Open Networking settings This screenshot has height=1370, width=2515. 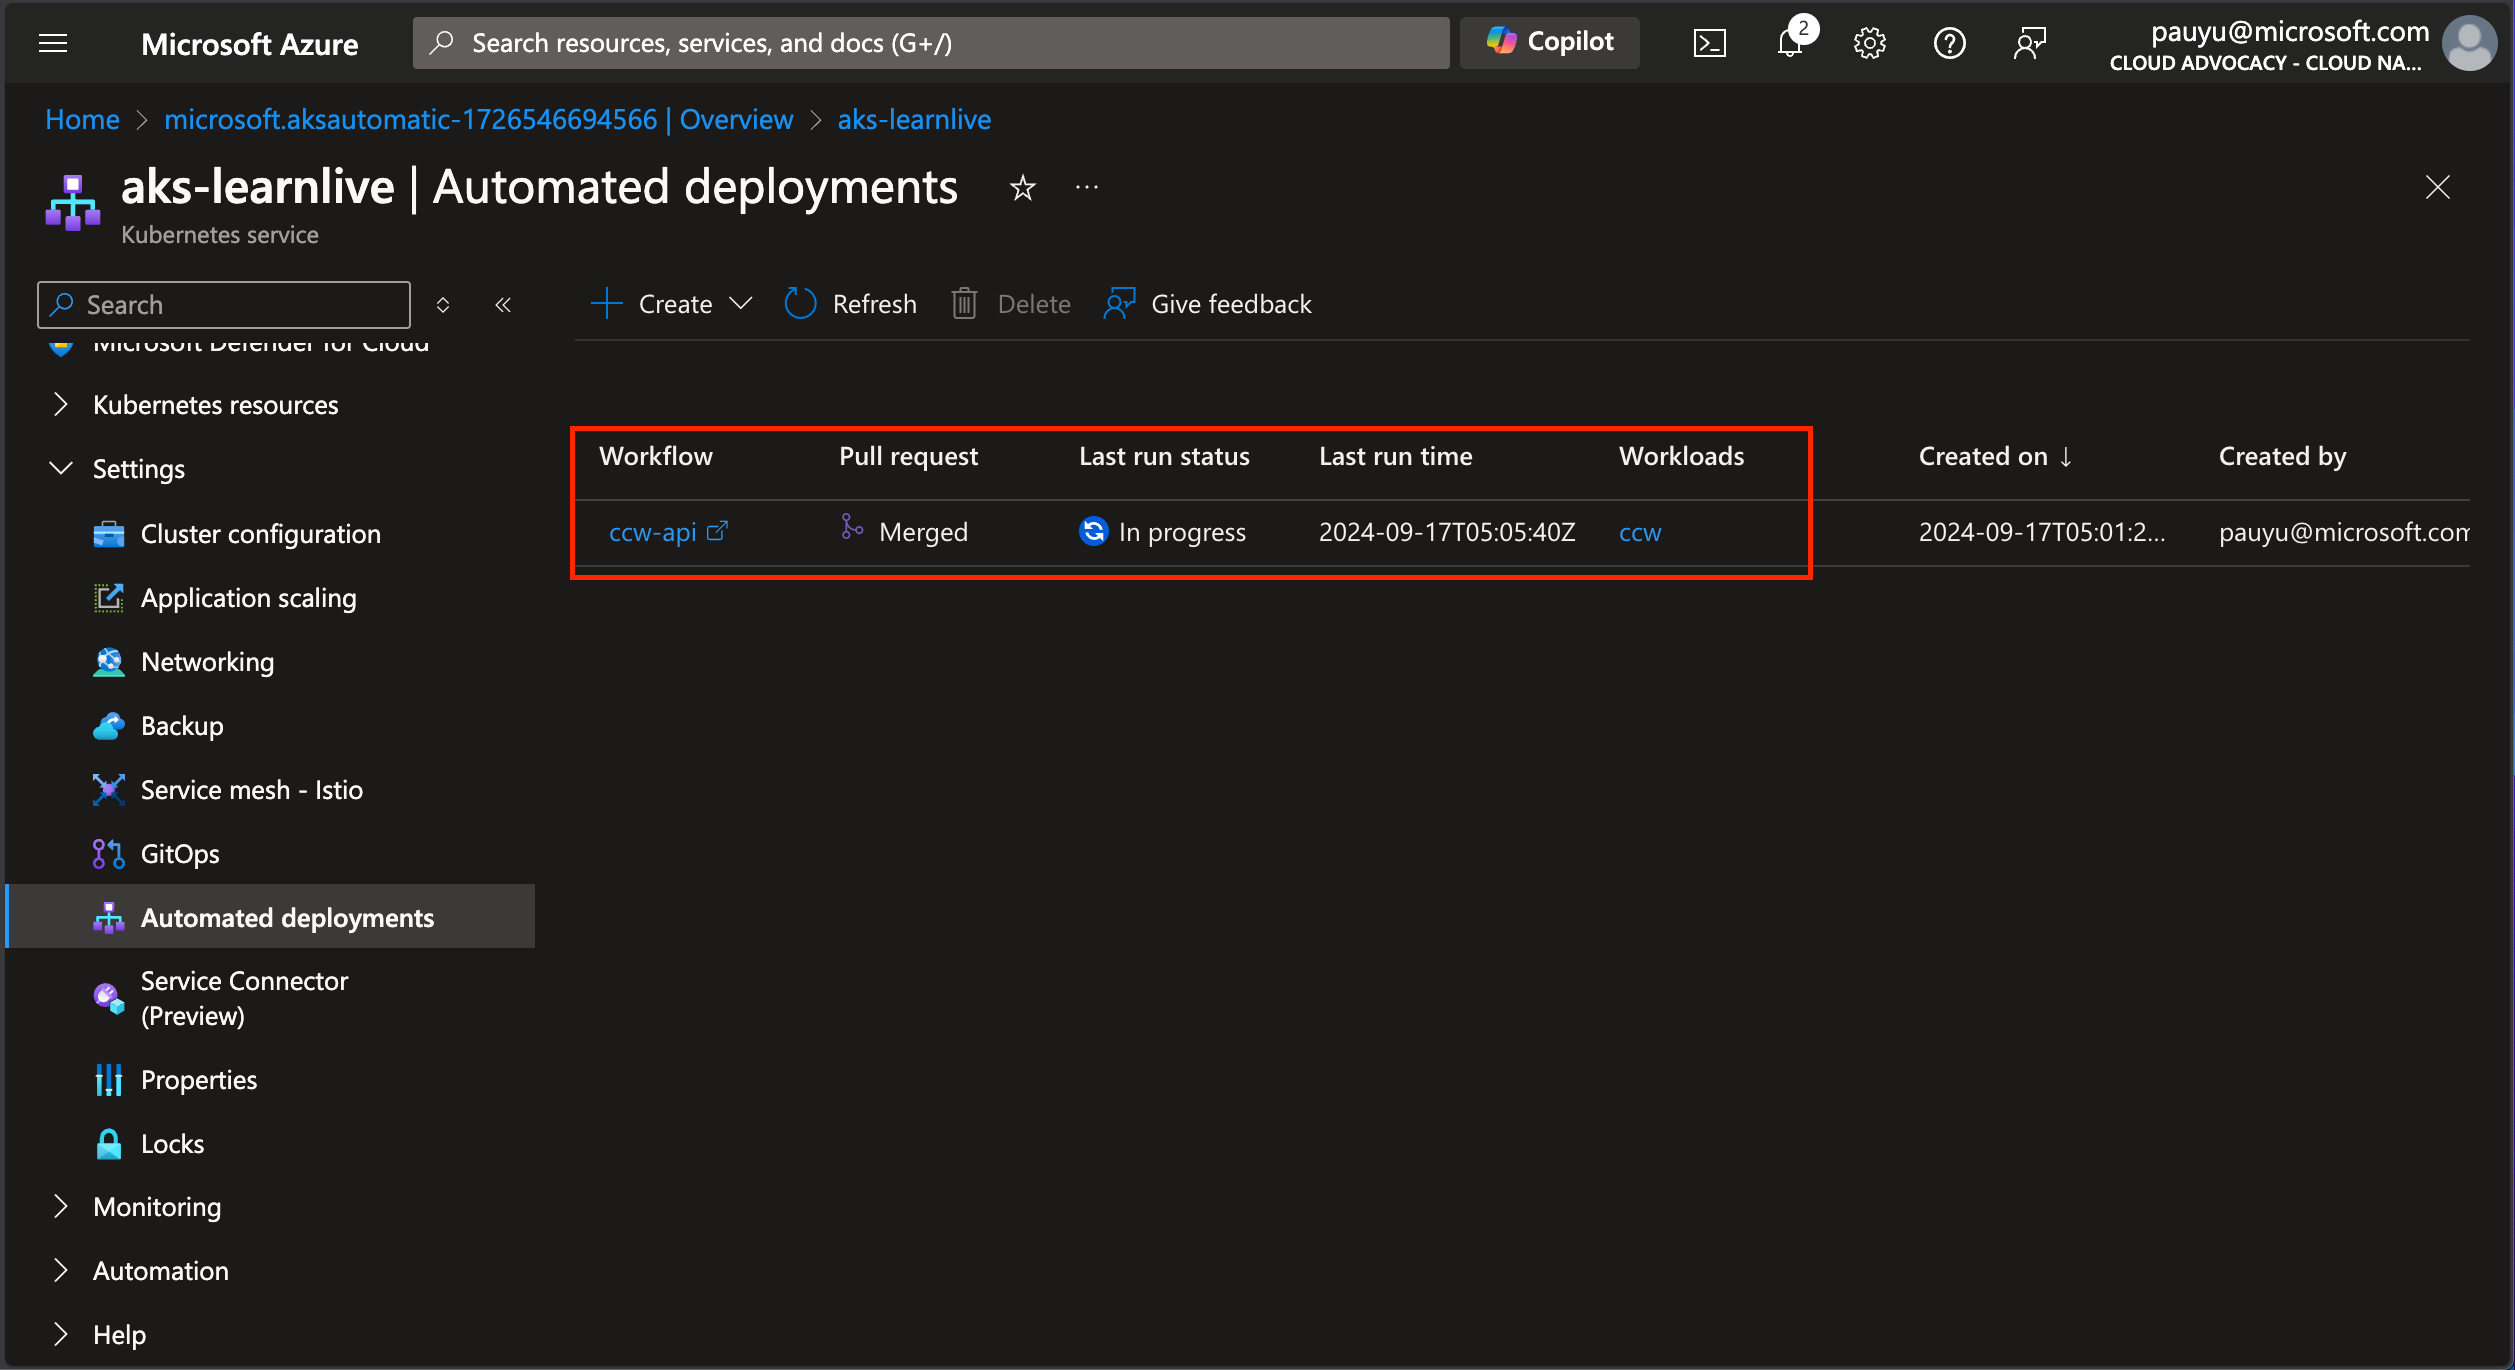207,662
